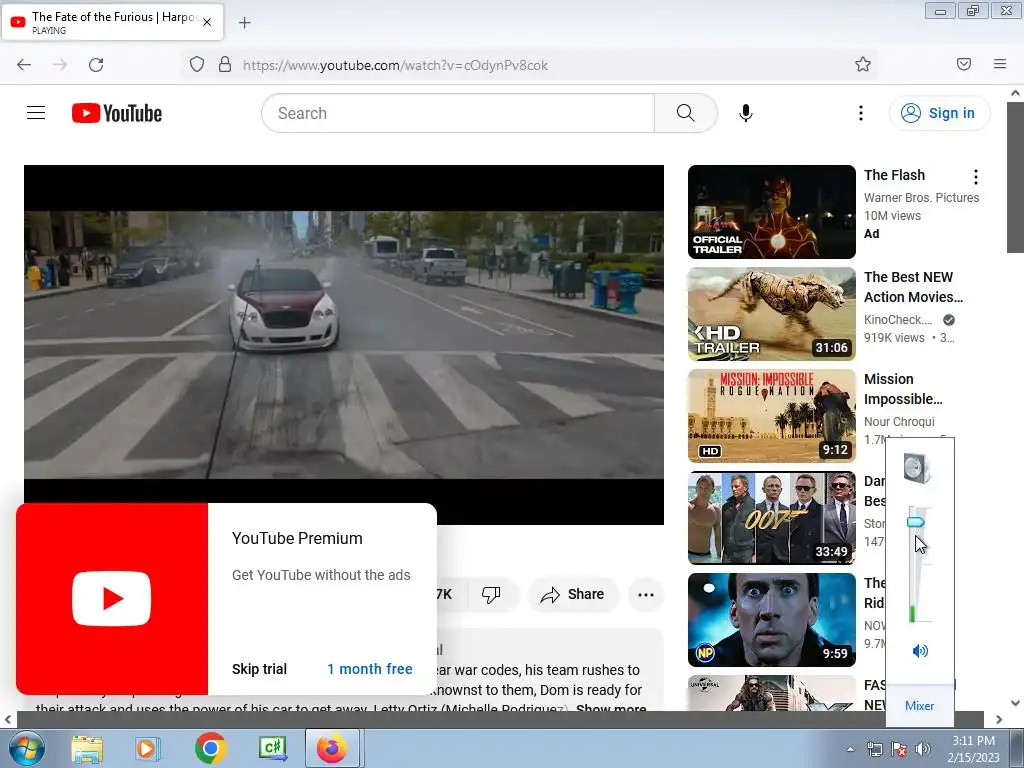Click the address bar URL
Viewport: 1024px width, 768px height.
395,65
